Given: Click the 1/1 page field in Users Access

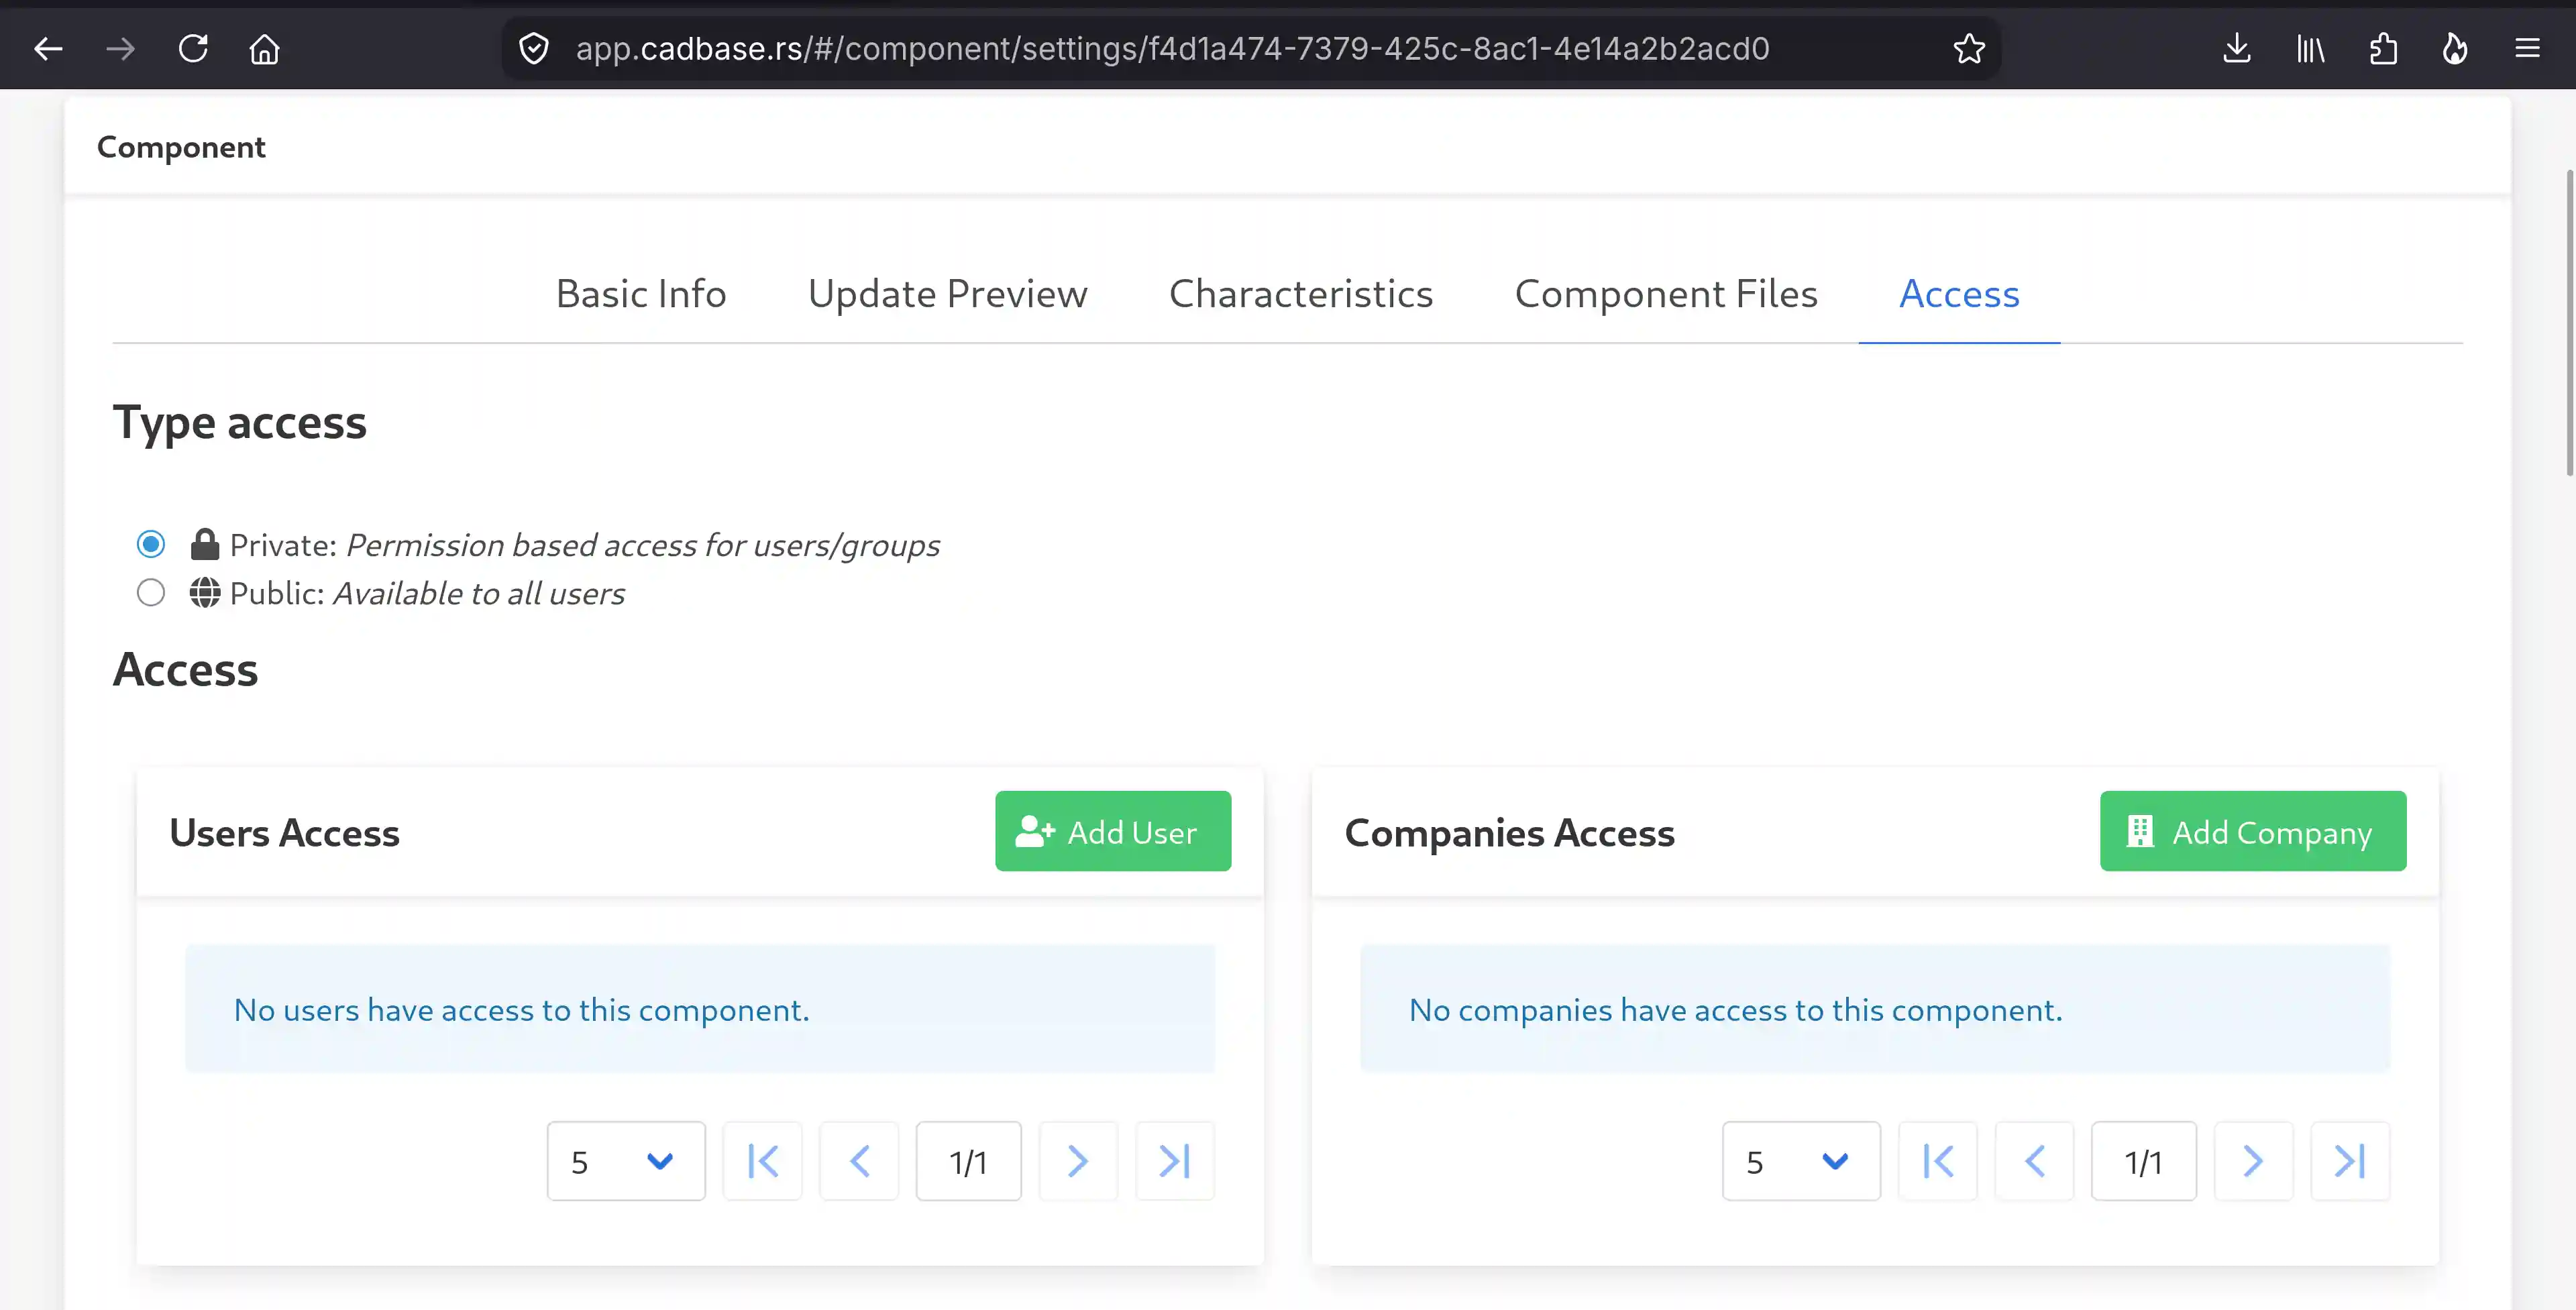Looking at the screenshot, I should click(968, 1161).
